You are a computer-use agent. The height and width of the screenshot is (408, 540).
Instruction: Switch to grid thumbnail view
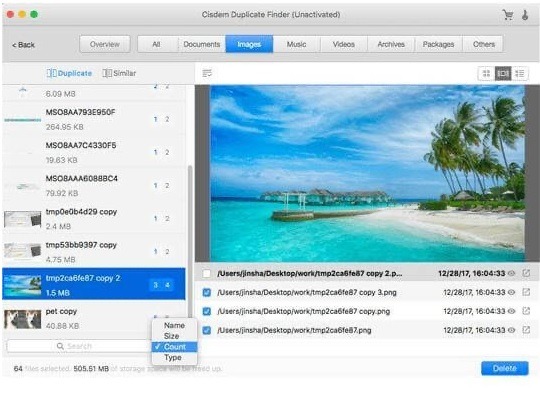(486, 73)
